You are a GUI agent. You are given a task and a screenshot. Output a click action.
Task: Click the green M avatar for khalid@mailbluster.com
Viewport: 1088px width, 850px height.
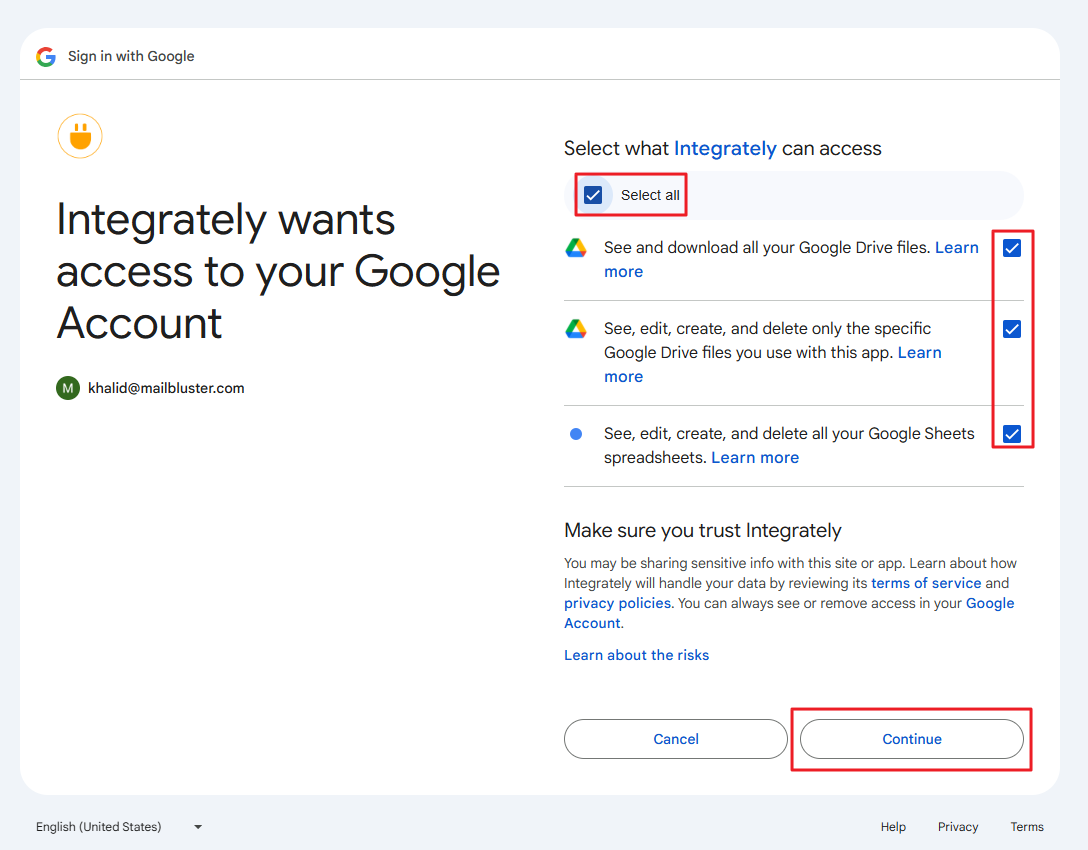(x=67, y=387)
